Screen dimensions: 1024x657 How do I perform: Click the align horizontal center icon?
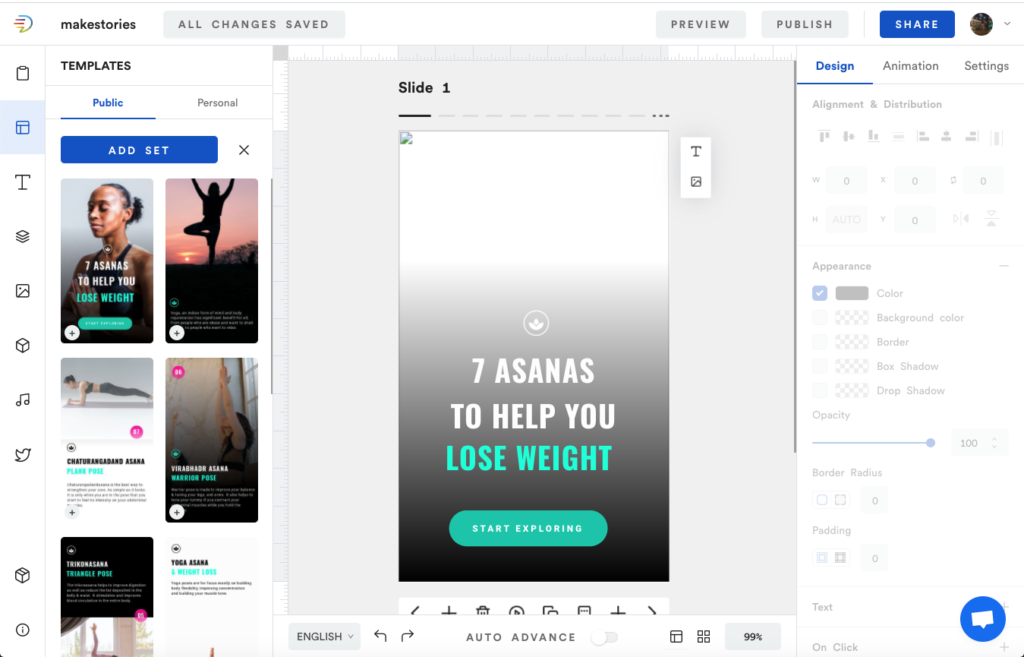click(946, 136)
